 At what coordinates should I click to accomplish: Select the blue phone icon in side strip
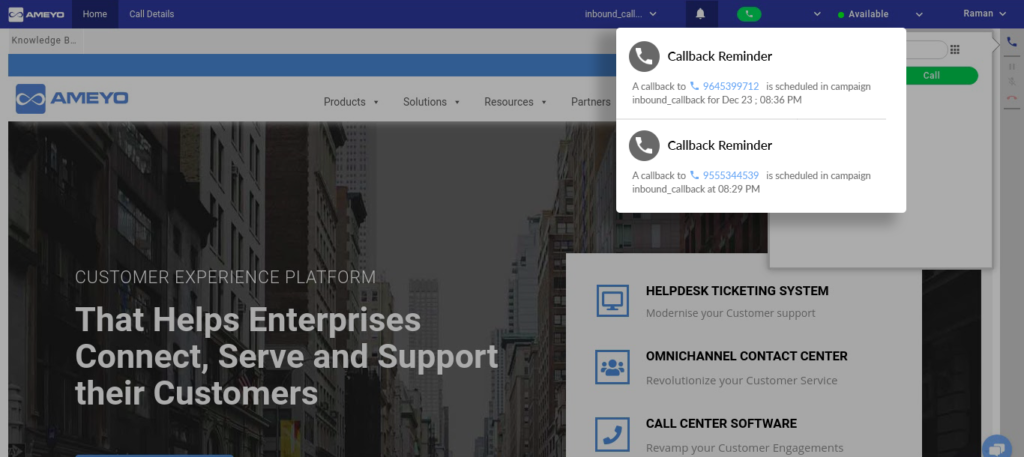tap(1012, 41)
